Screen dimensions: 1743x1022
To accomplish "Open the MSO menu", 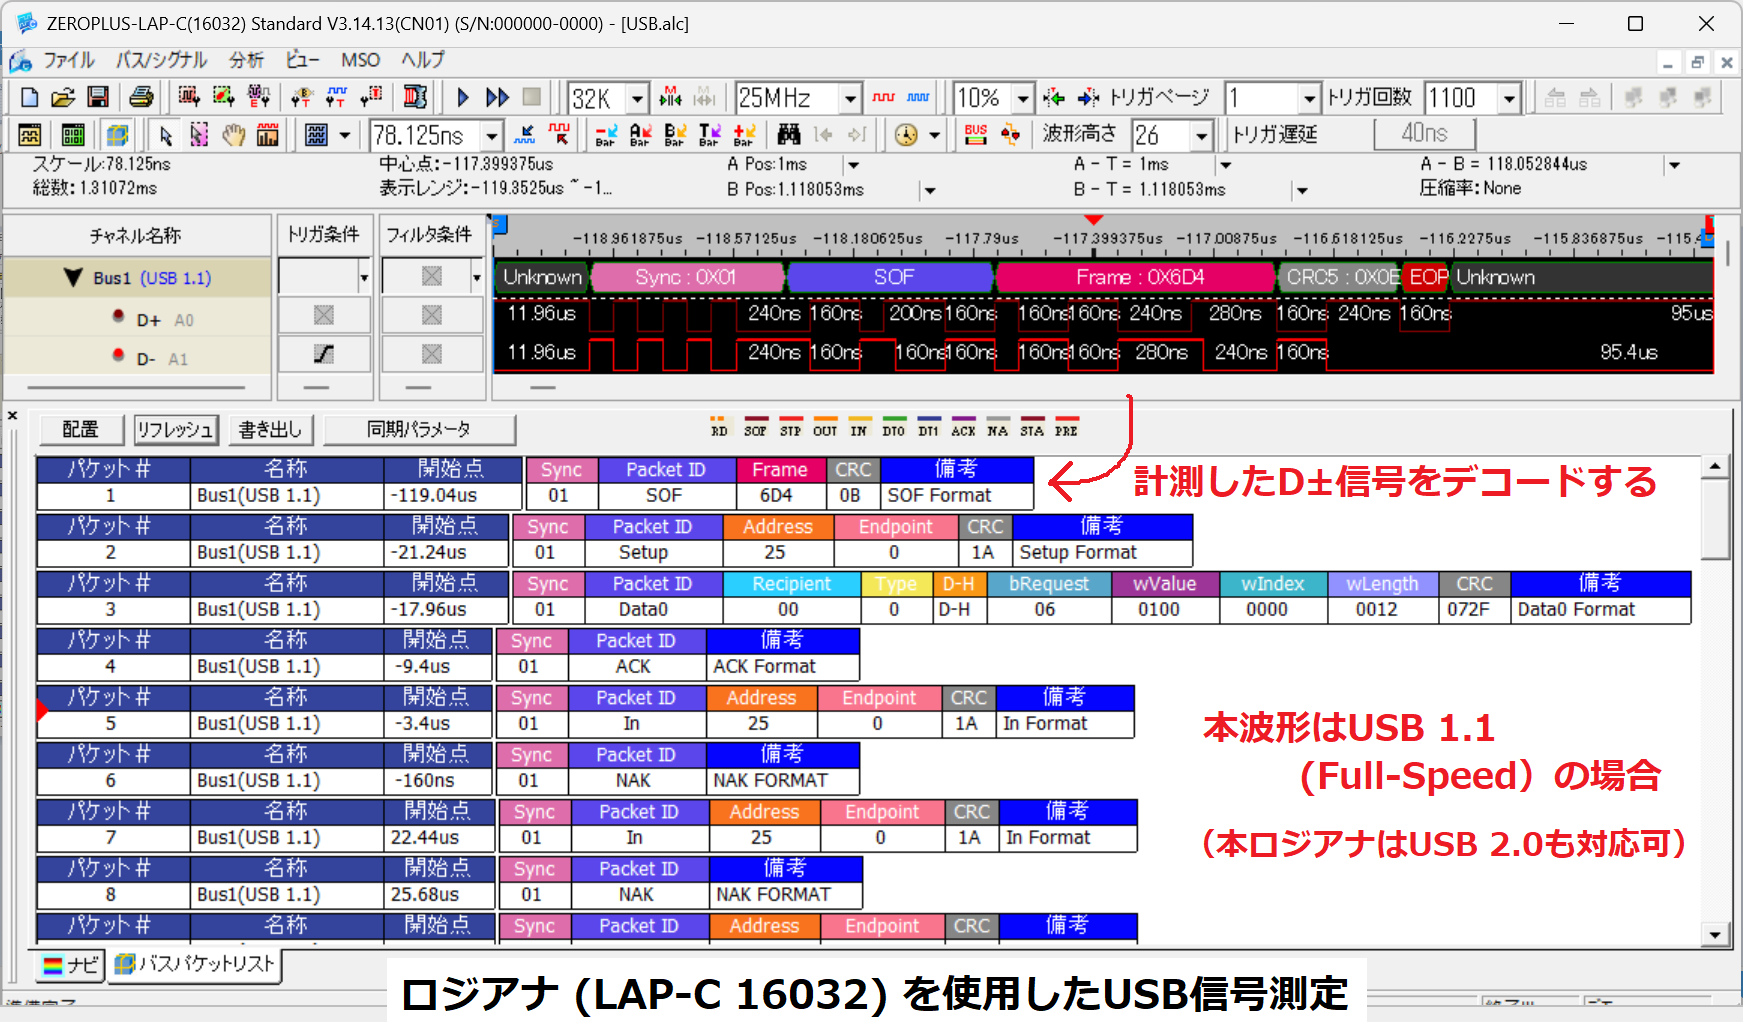I will point(360,61).
